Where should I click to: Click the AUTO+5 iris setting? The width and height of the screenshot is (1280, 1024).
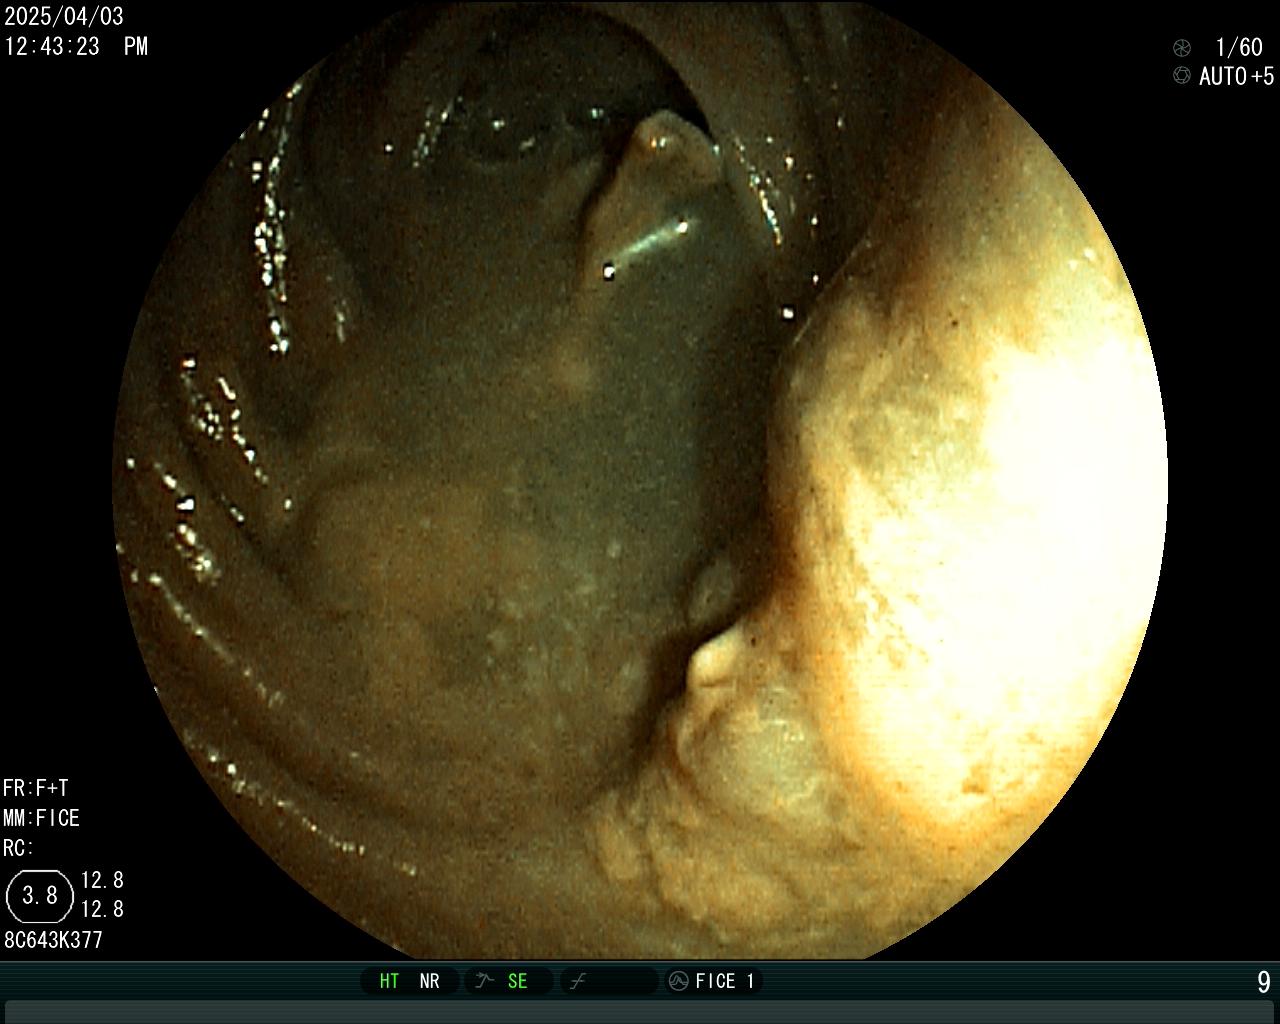[x=1237, y=76]
